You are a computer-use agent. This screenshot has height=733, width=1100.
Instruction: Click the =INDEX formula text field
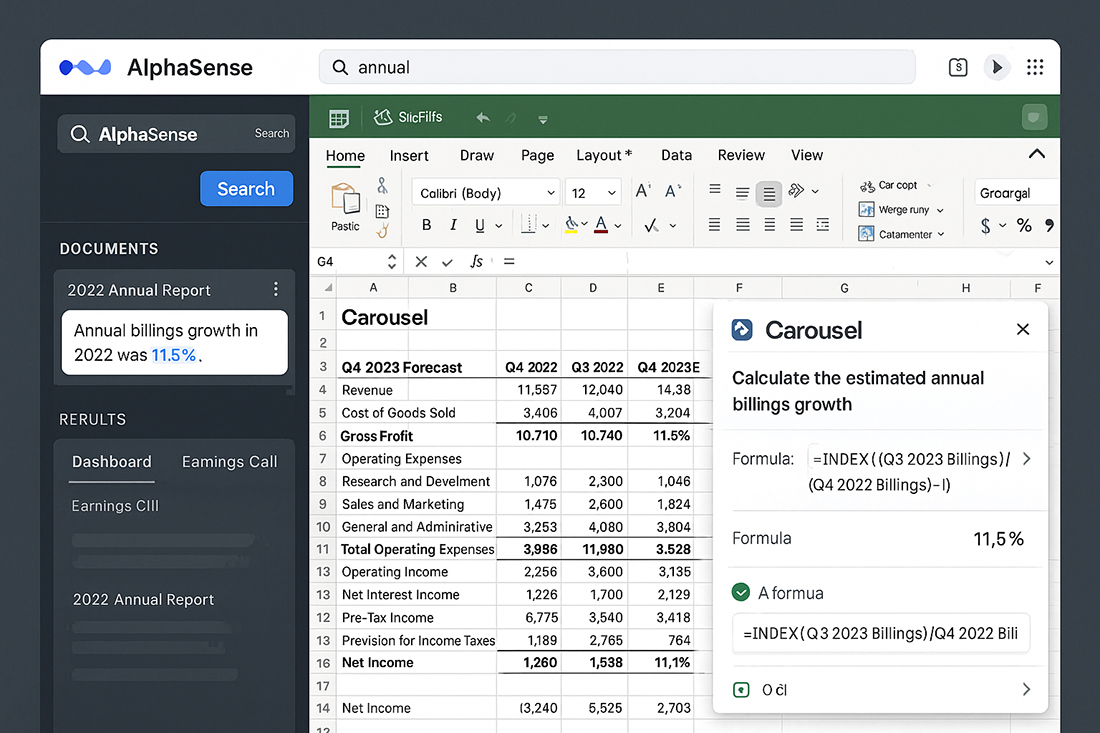pyautogui.click(x=880, y=633)
